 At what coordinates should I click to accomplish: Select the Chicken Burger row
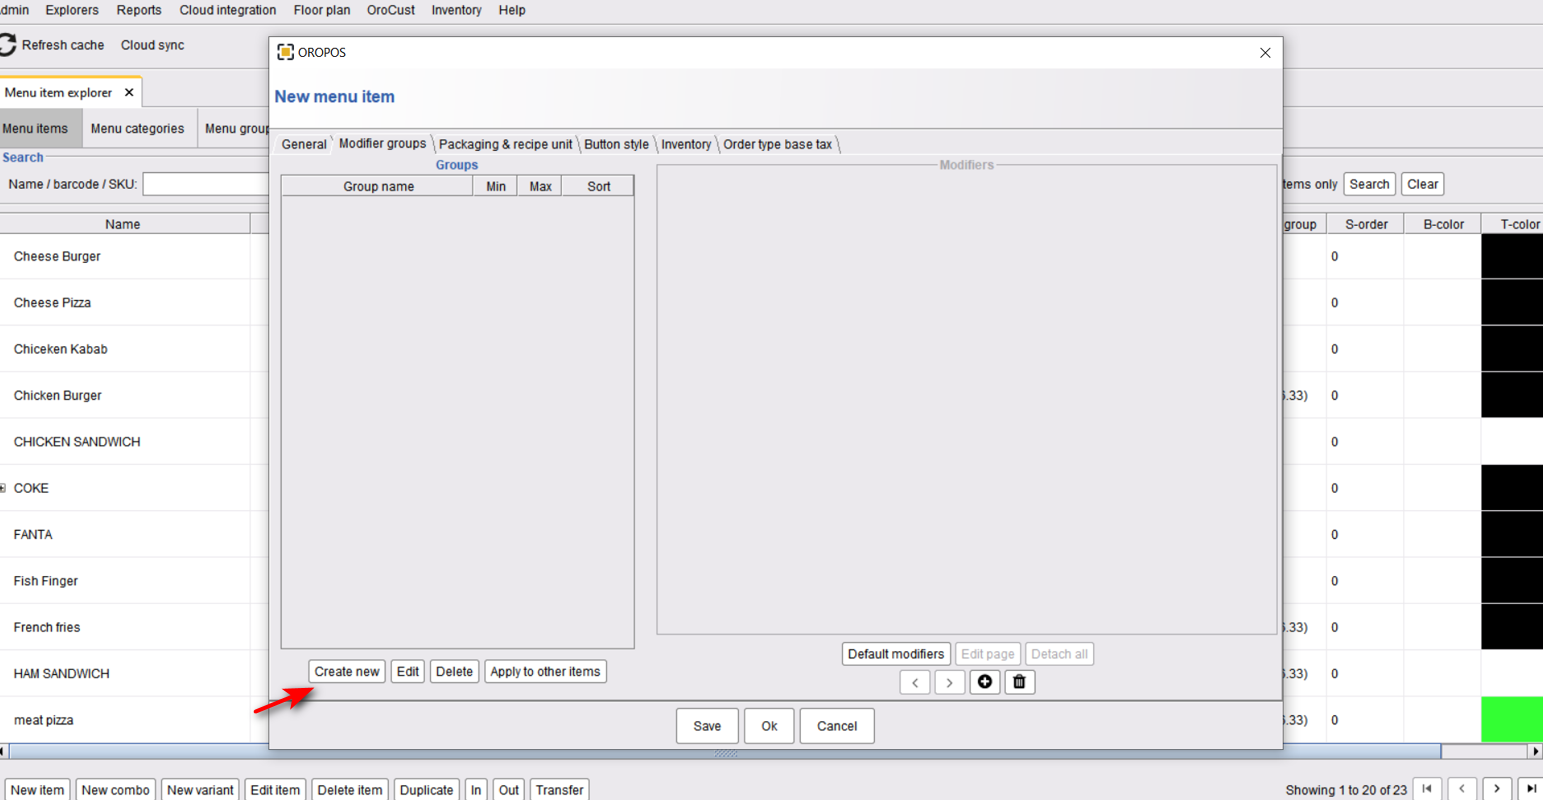pos(125,395)
